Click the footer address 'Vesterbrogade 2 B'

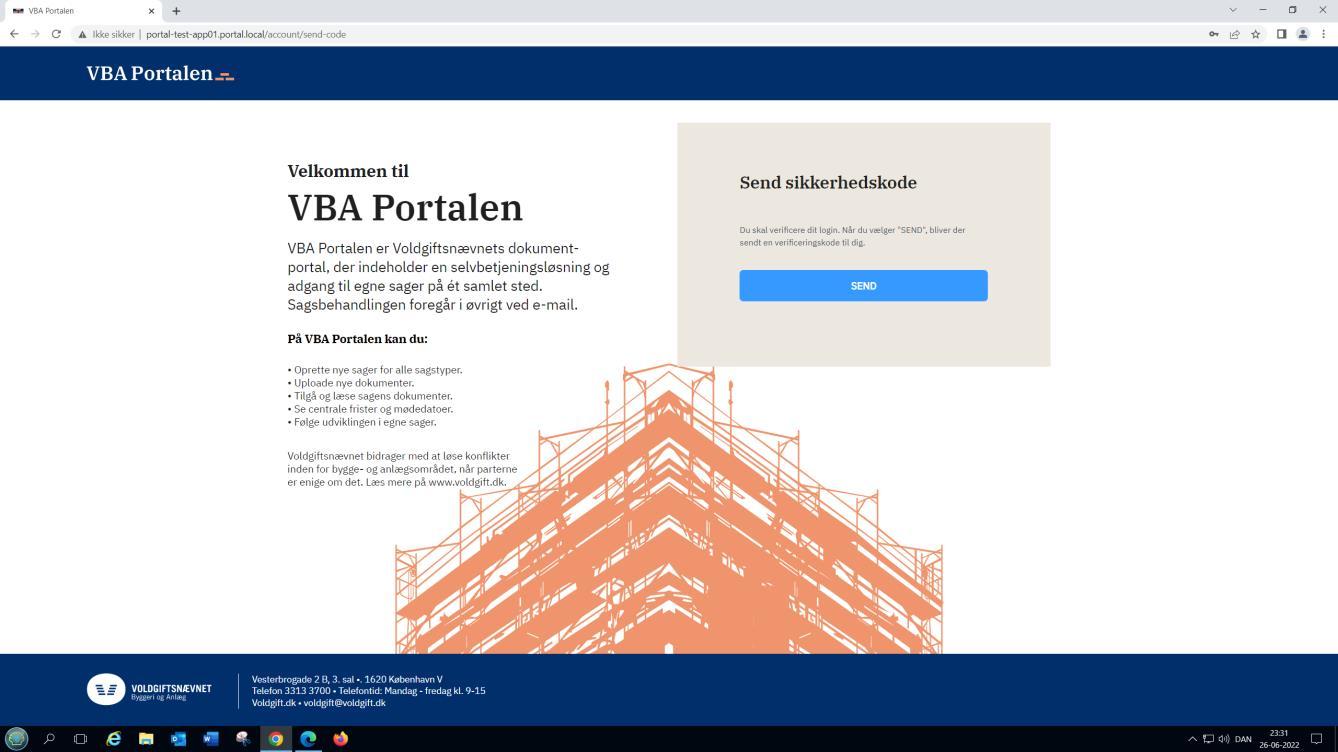347,680
